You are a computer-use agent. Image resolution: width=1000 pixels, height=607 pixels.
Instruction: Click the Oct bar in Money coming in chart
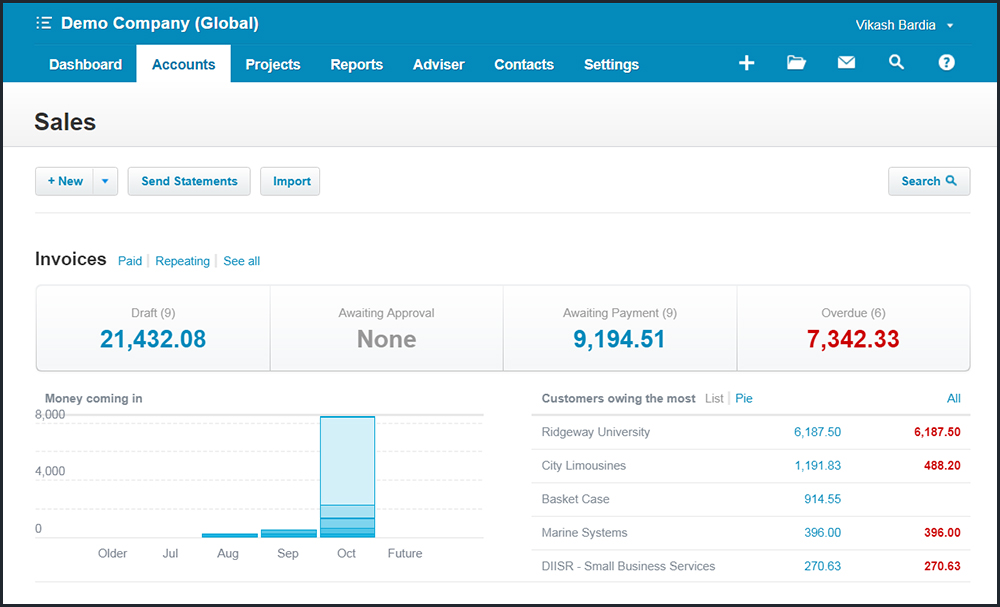coord(347,477)
